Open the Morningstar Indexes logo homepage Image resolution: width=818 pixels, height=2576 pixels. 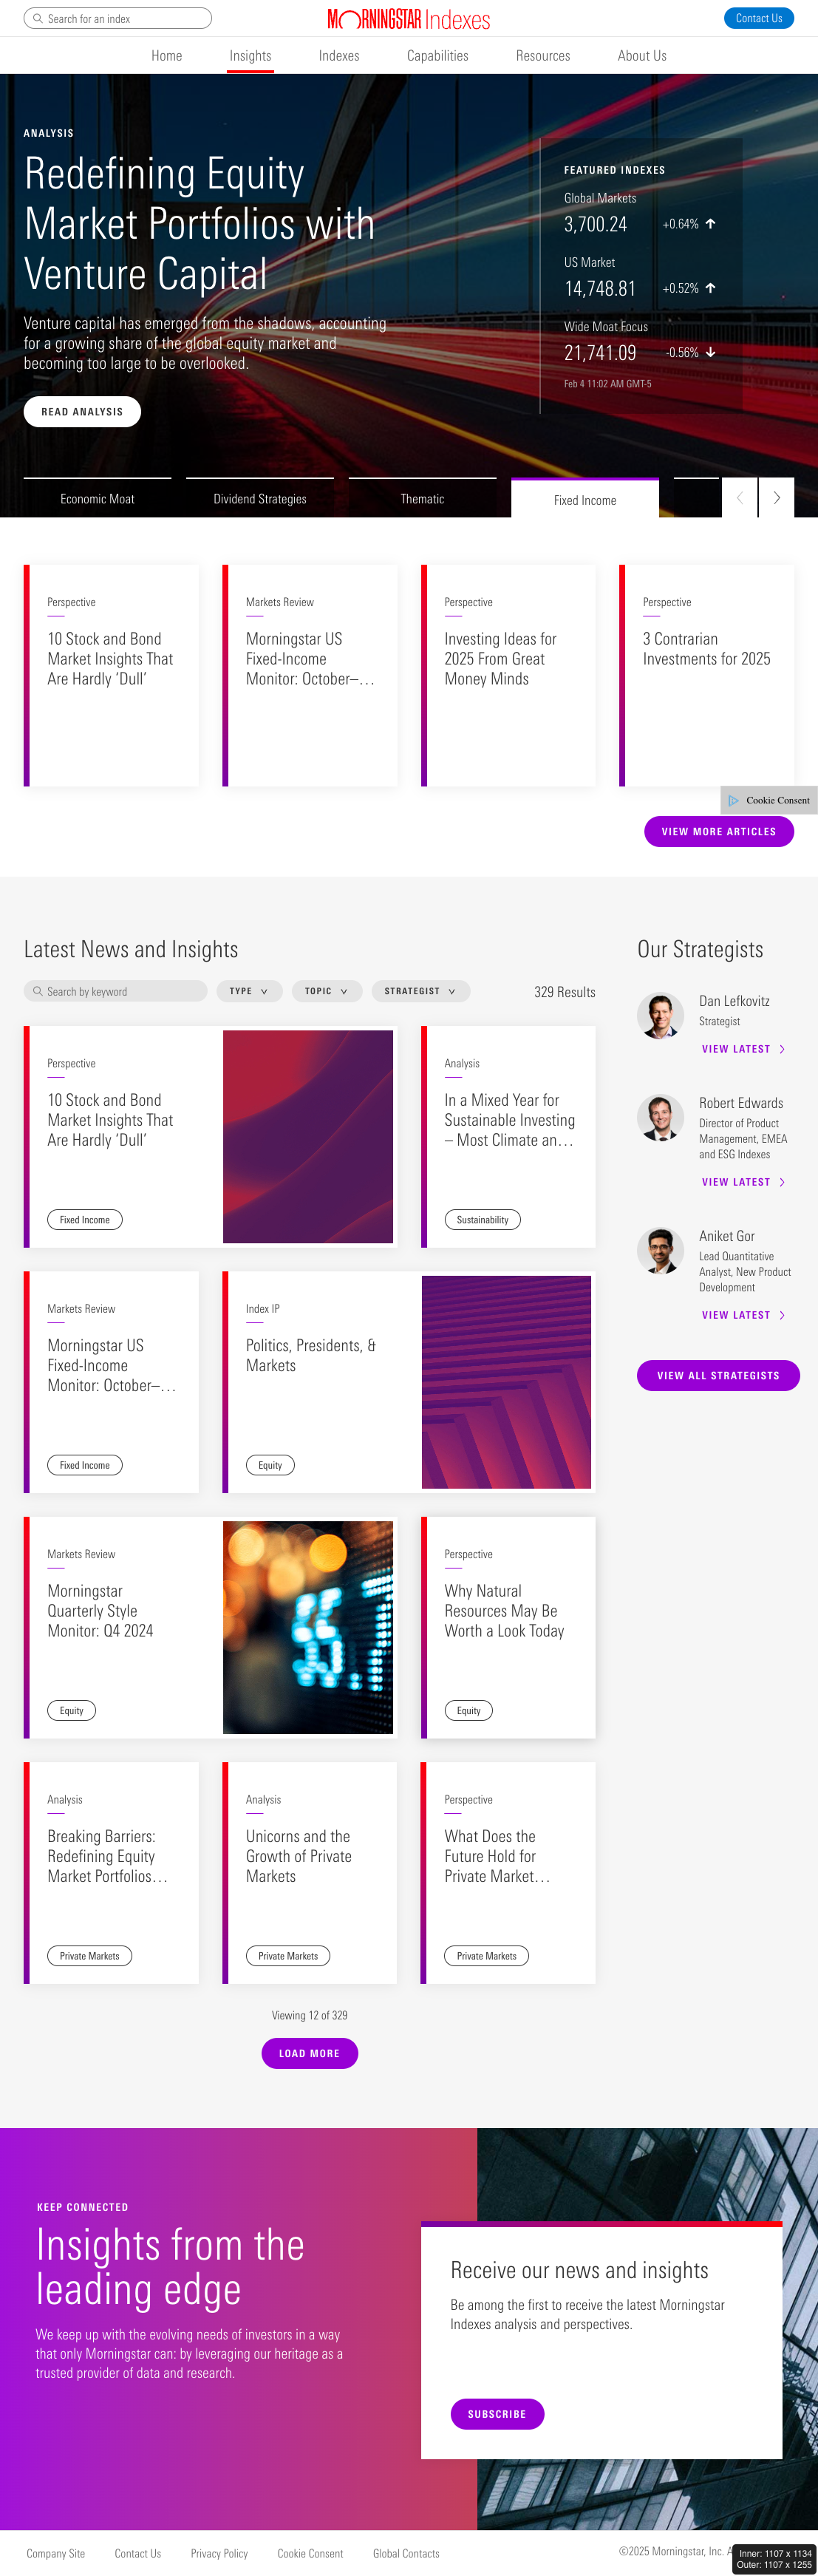point(408,19)
